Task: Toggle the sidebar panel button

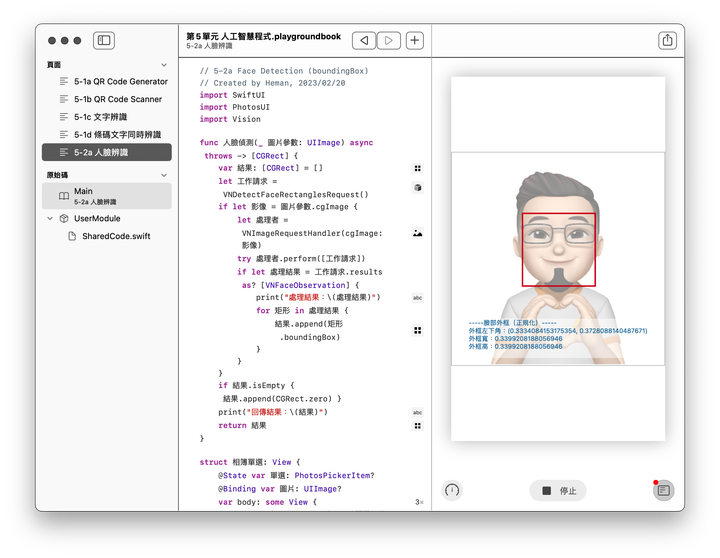Action: tap(103, 41)
